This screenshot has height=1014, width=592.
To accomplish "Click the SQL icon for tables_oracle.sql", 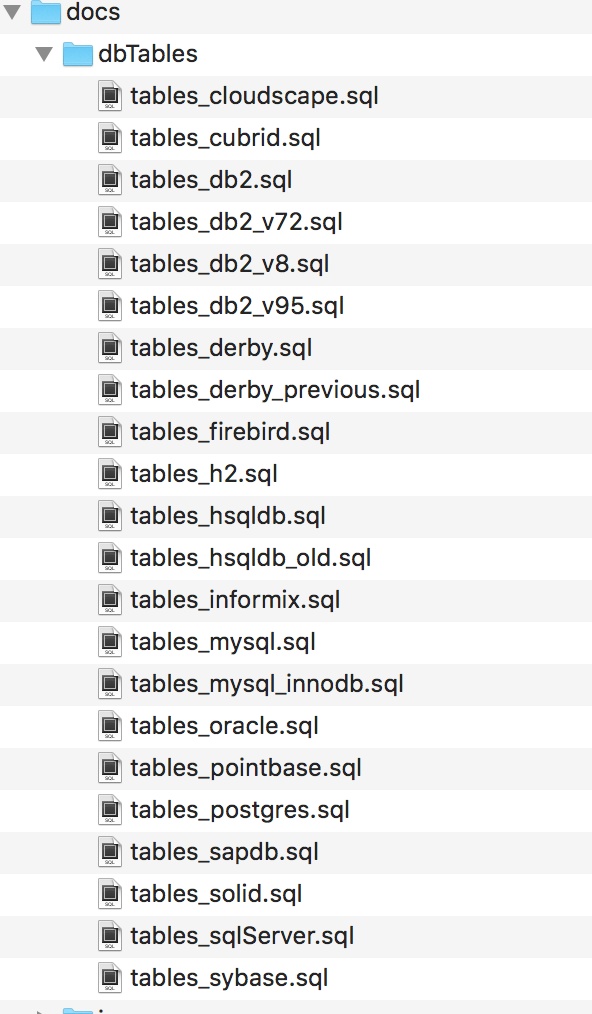I will pos(110,727).
